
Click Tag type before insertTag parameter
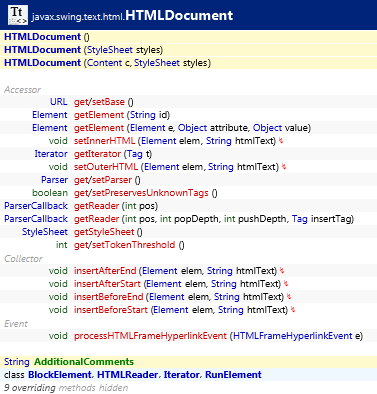(300, 219)
